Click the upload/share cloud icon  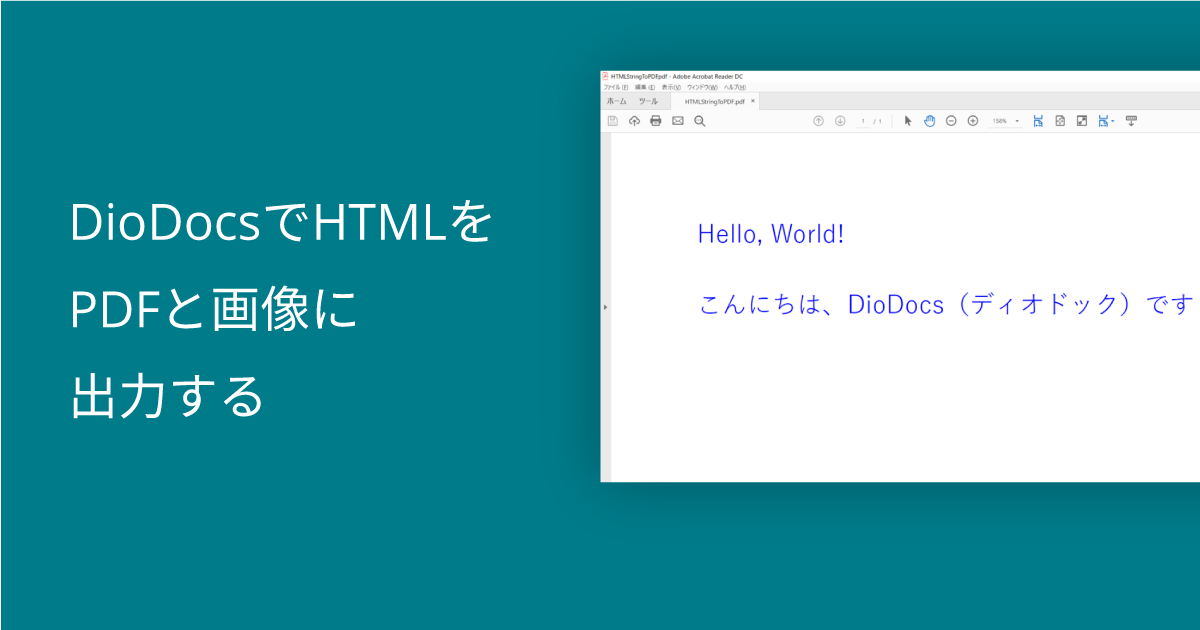point(634,121)
